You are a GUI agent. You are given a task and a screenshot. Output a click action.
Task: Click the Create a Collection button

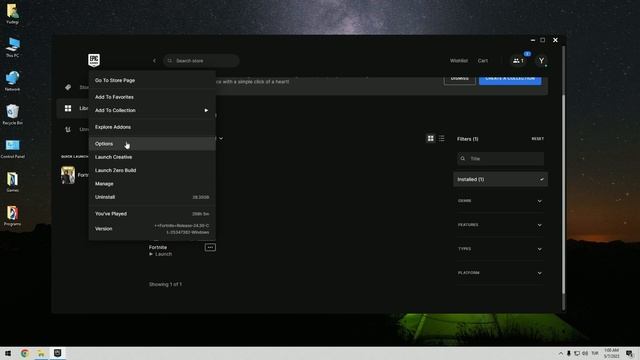tap(510, 79)
